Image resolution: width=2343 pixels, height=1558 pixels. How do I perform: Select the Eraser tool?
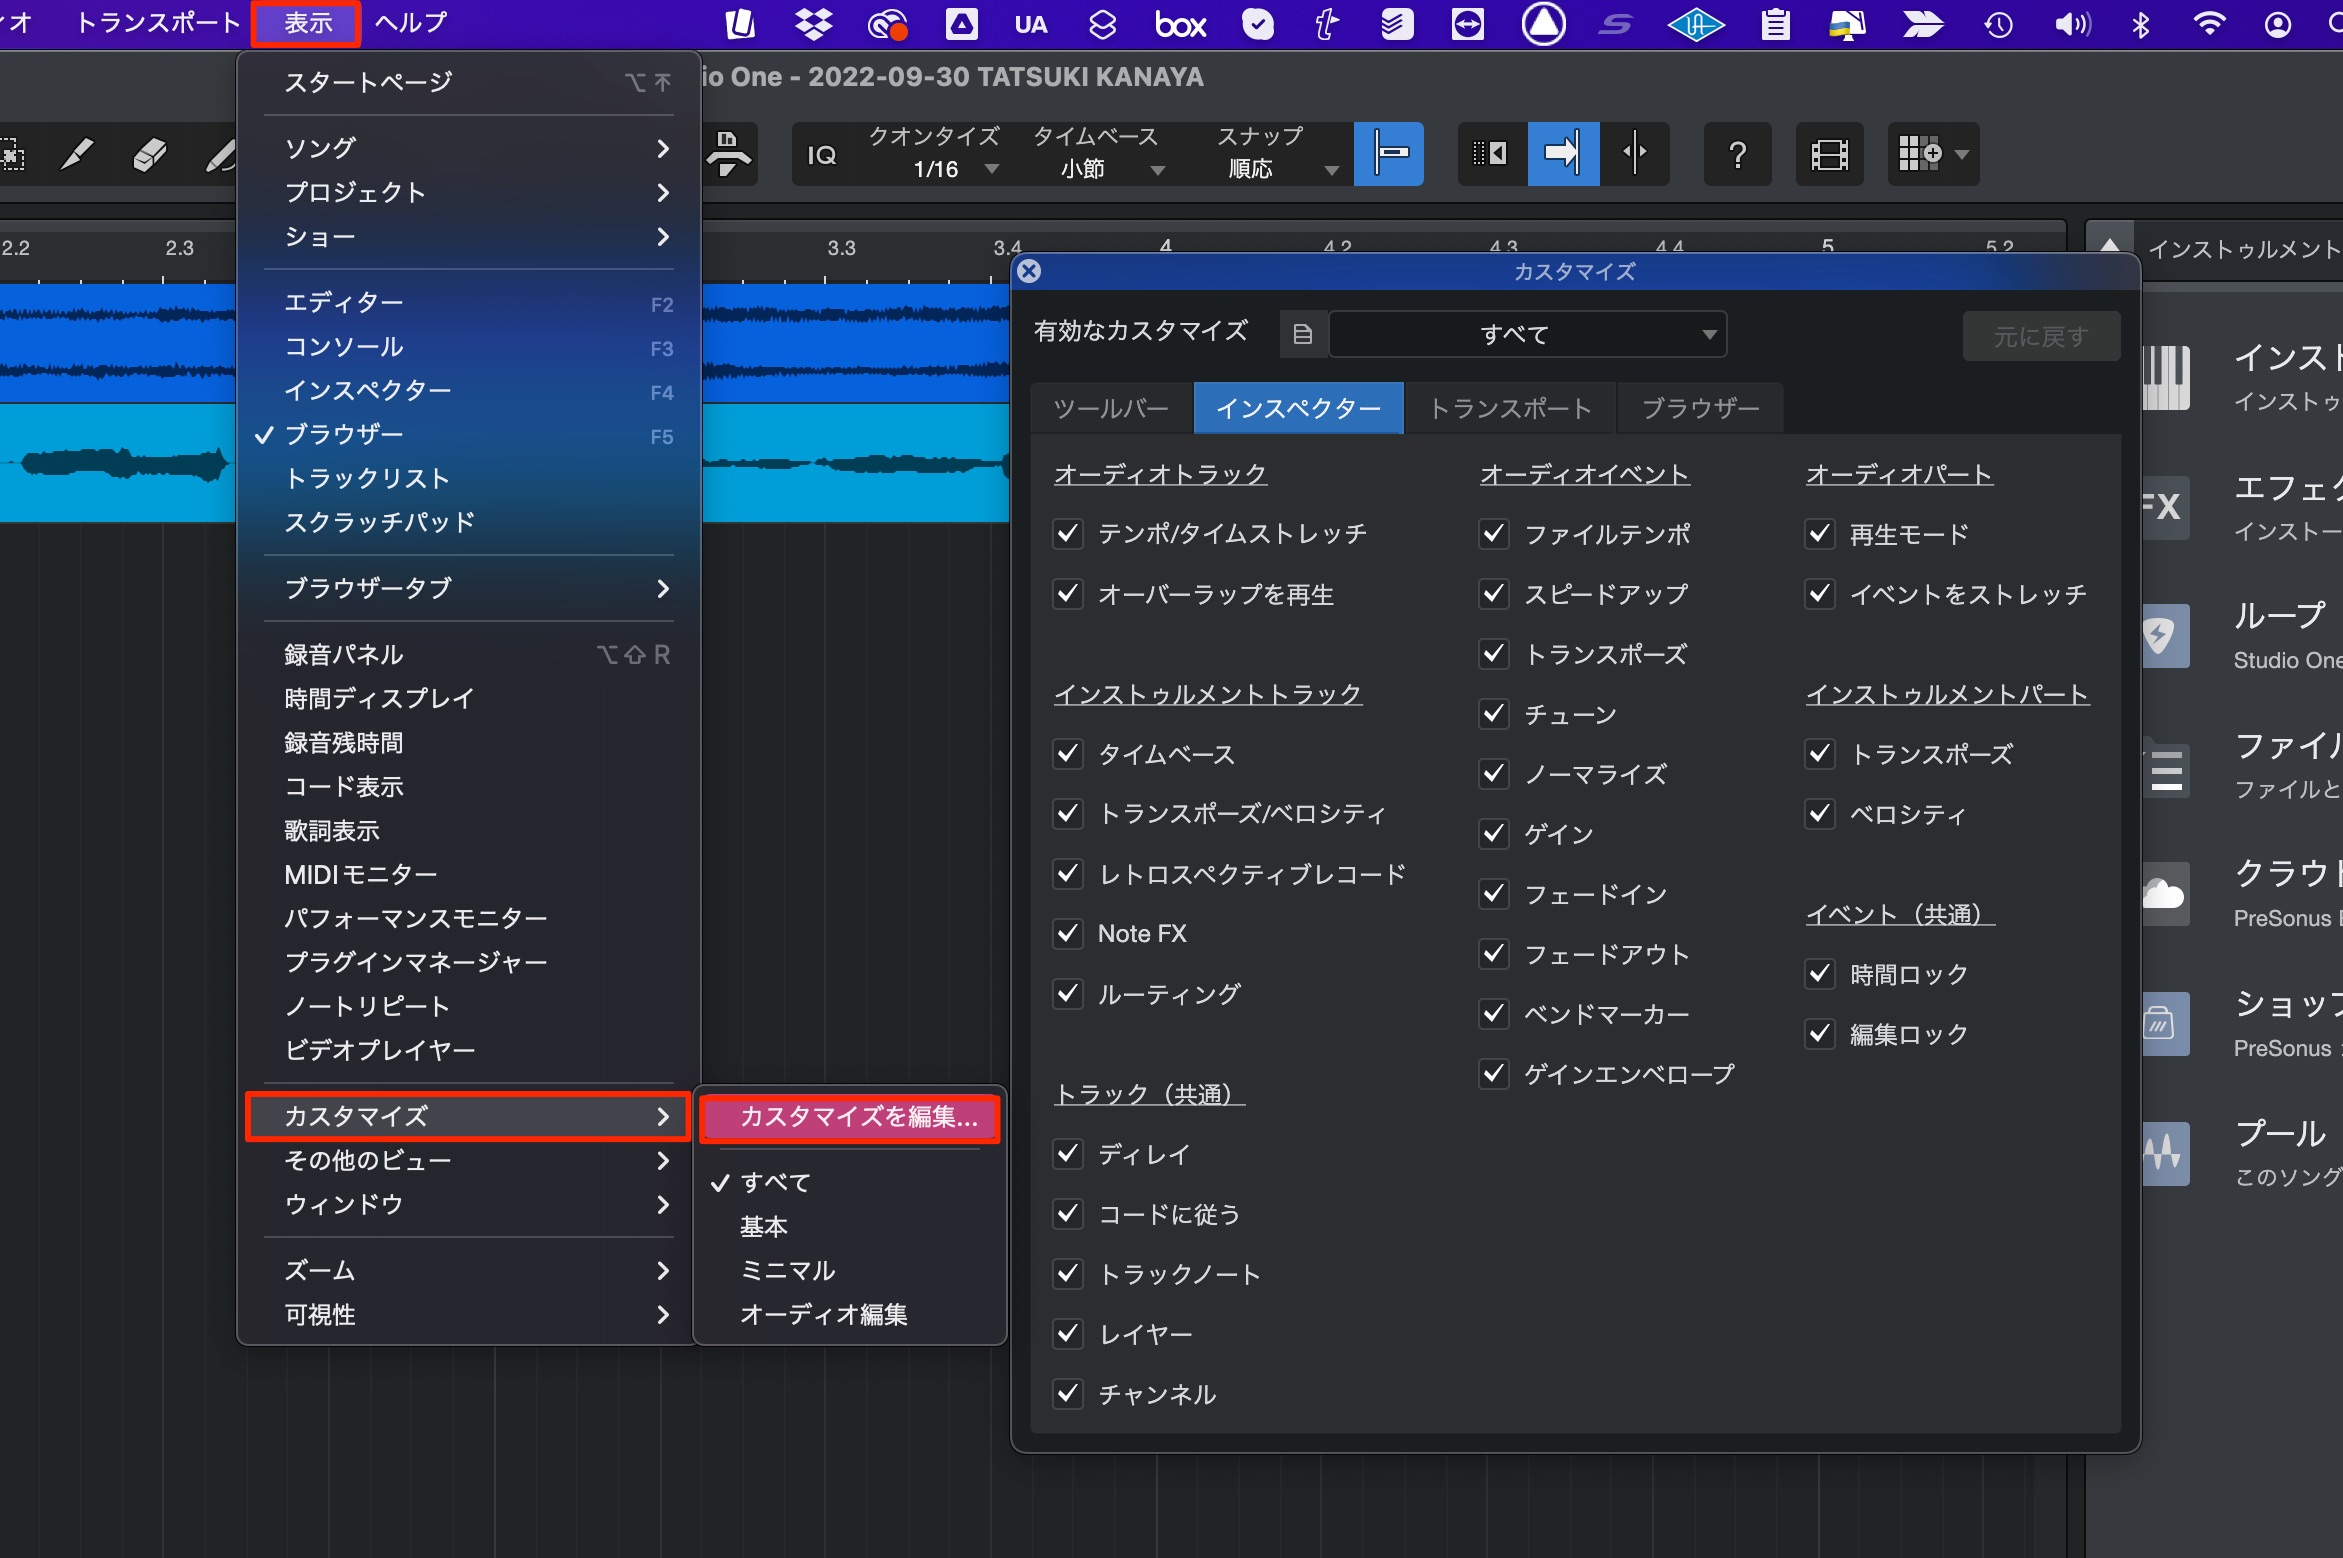(150, 155)
